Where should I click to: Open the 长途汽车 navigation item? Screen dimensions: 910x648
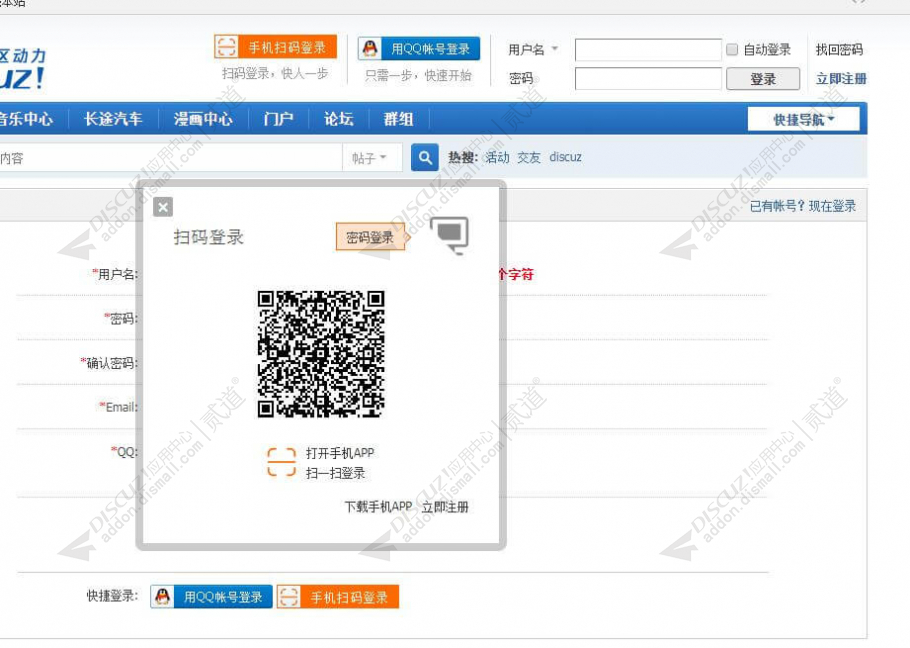click(113, 119)
